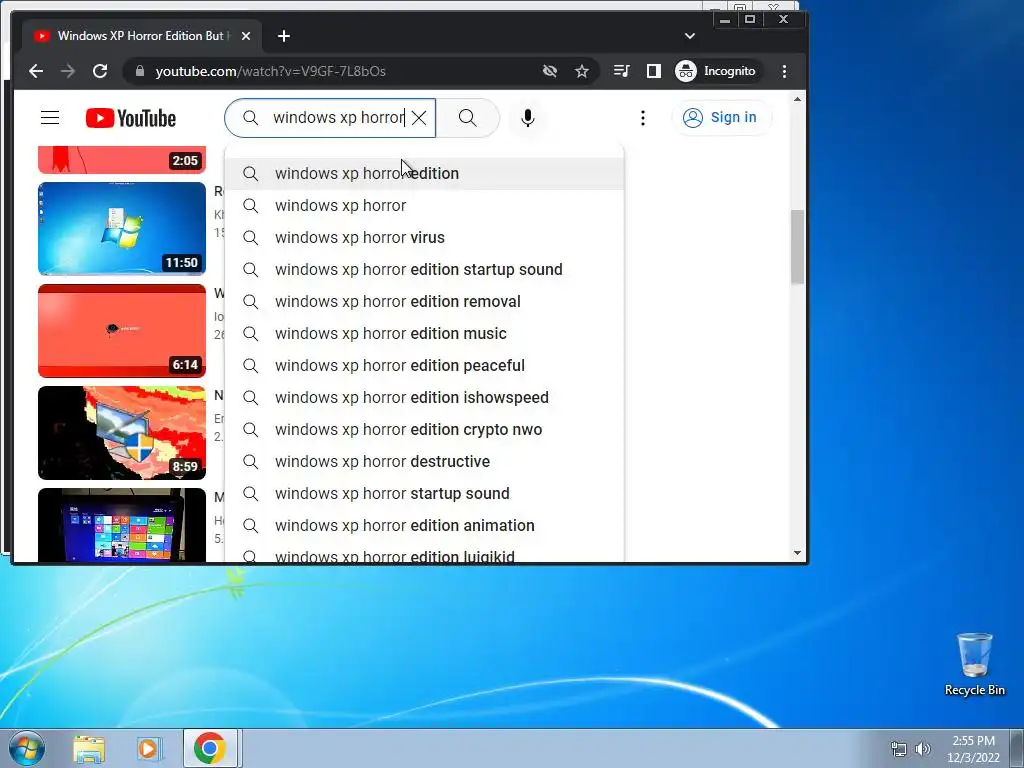This screenshot has width=1024, height=768.
Task: Open the taskbar clock showing 2:55 PM
Action: (x=973, y=749)
